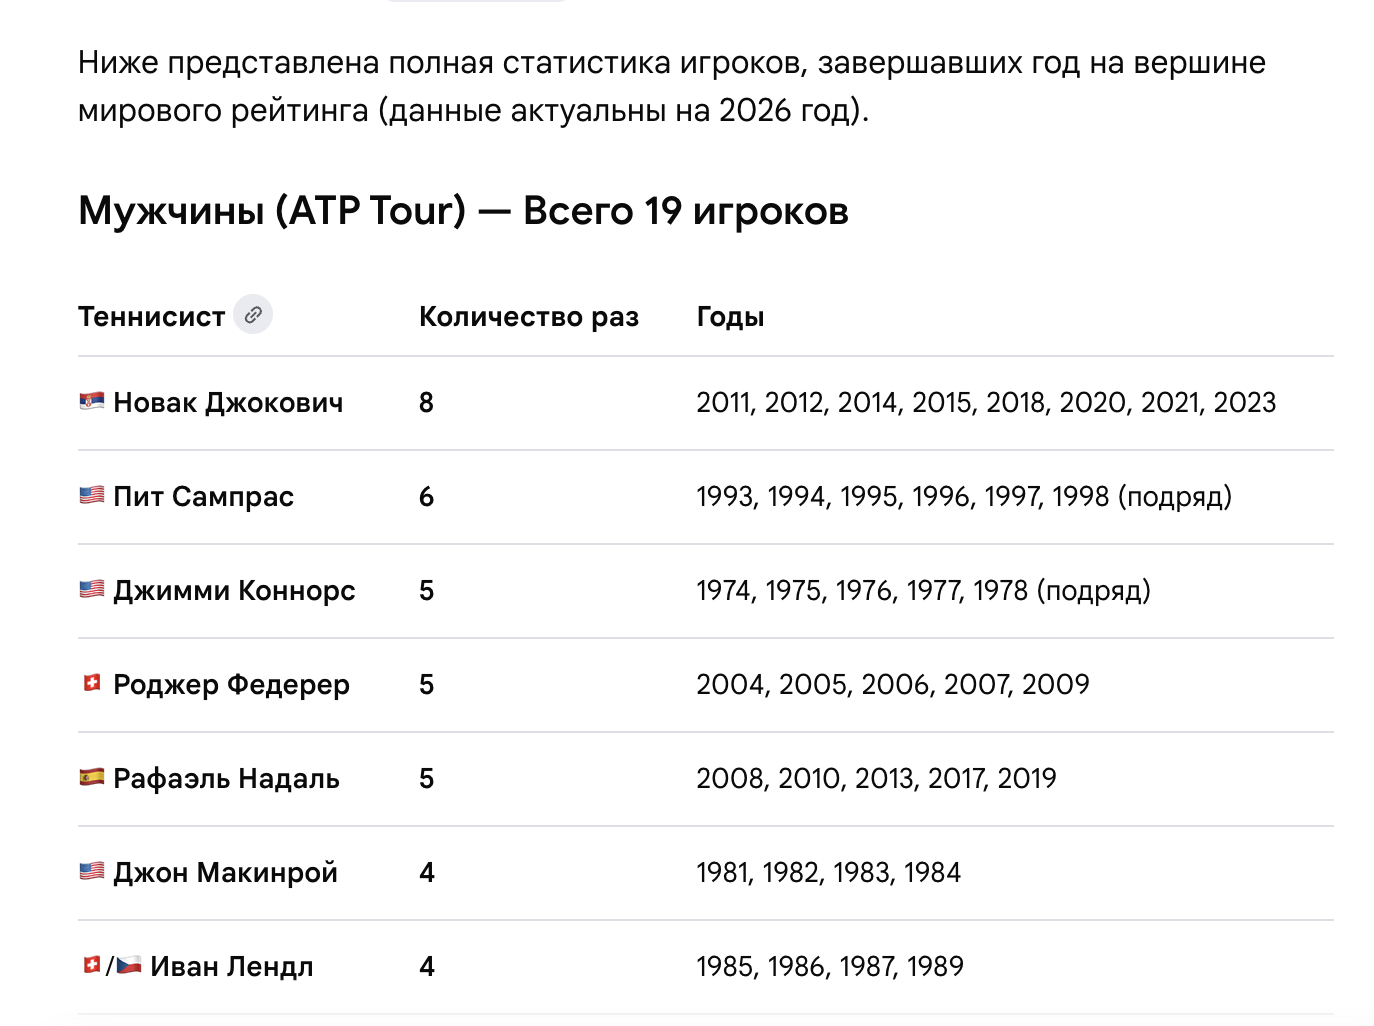Viewport: 1374px width, 1026px height.
Task: Click the Иван Лендл name text
Action: pos(232,966)
